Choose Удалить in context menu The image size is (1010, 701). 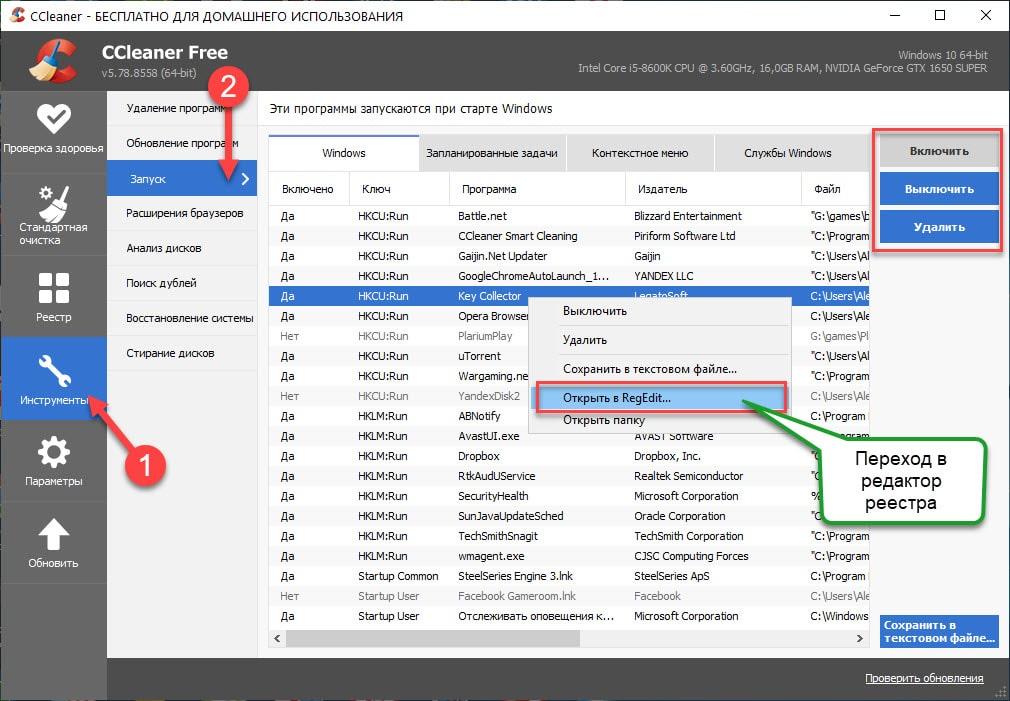click(660, 340)
